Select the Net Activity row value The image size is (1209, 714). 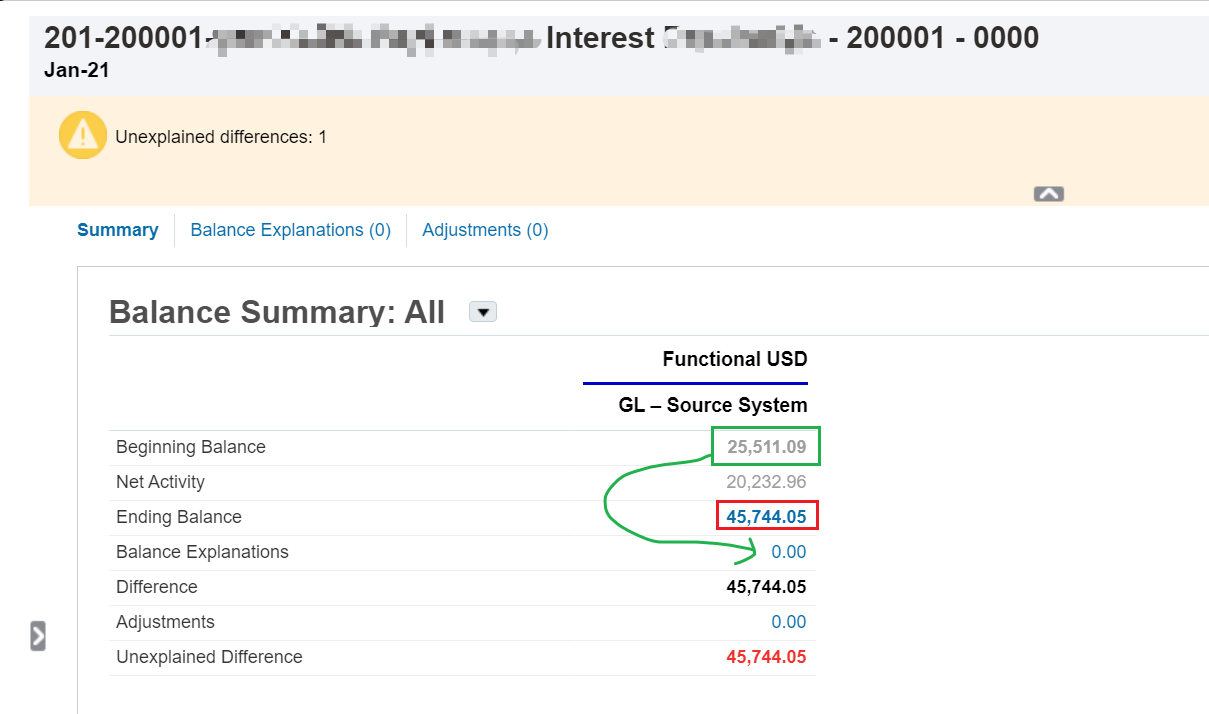click(x=765, y=481)
